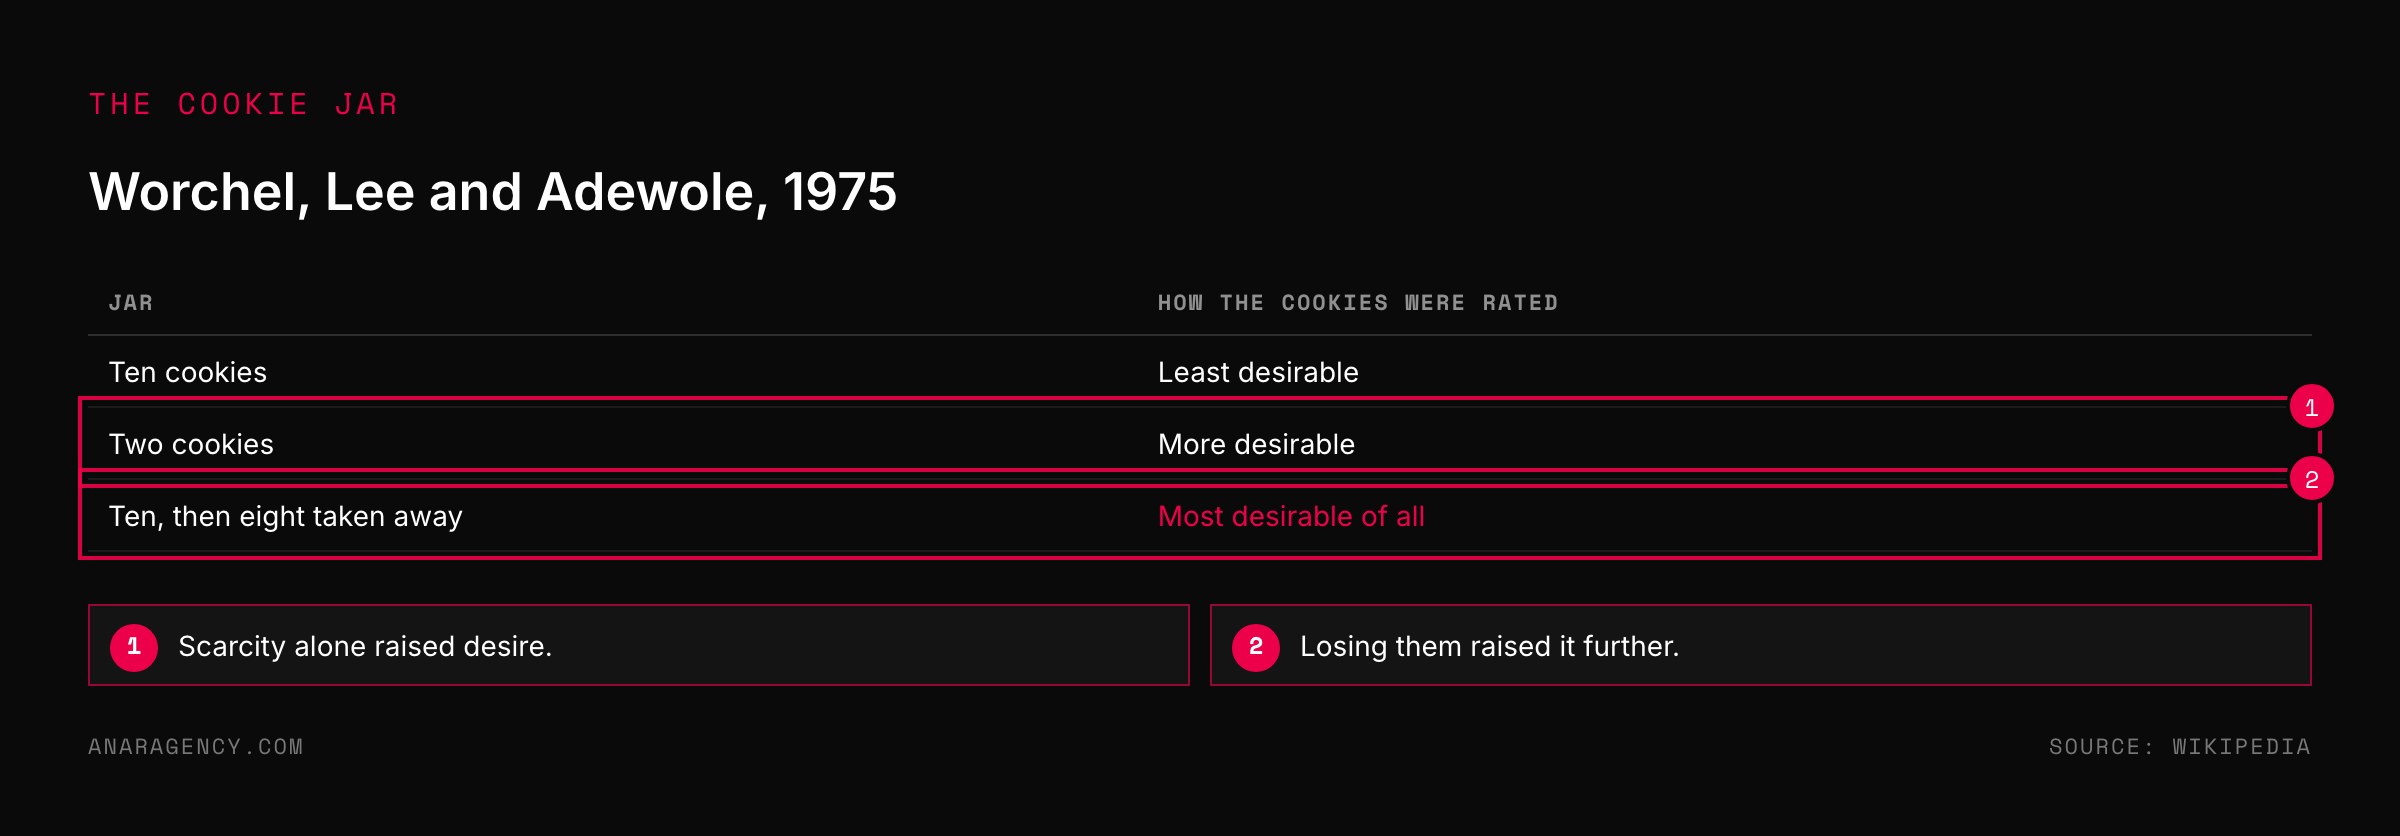The width and height of the screenshot is (2400, 836).
Task: Click the 'Two cookies' row label
Action: (191, 444)
